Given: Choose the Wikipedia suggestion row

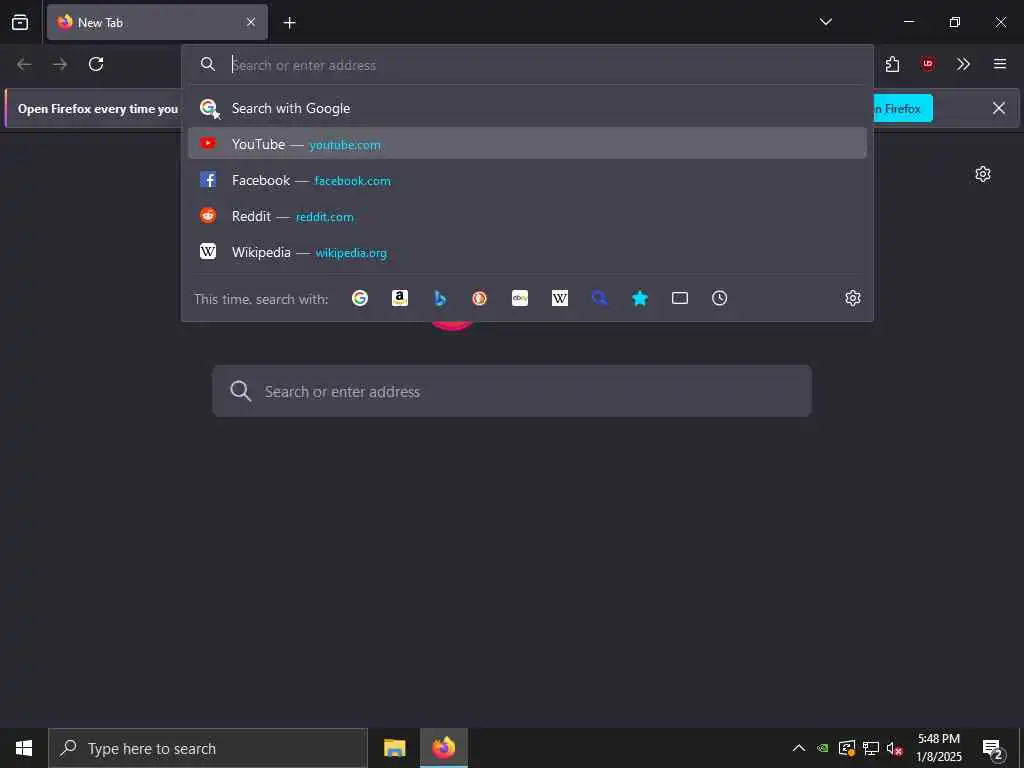Looking at the screenshot, I should 527,252.
